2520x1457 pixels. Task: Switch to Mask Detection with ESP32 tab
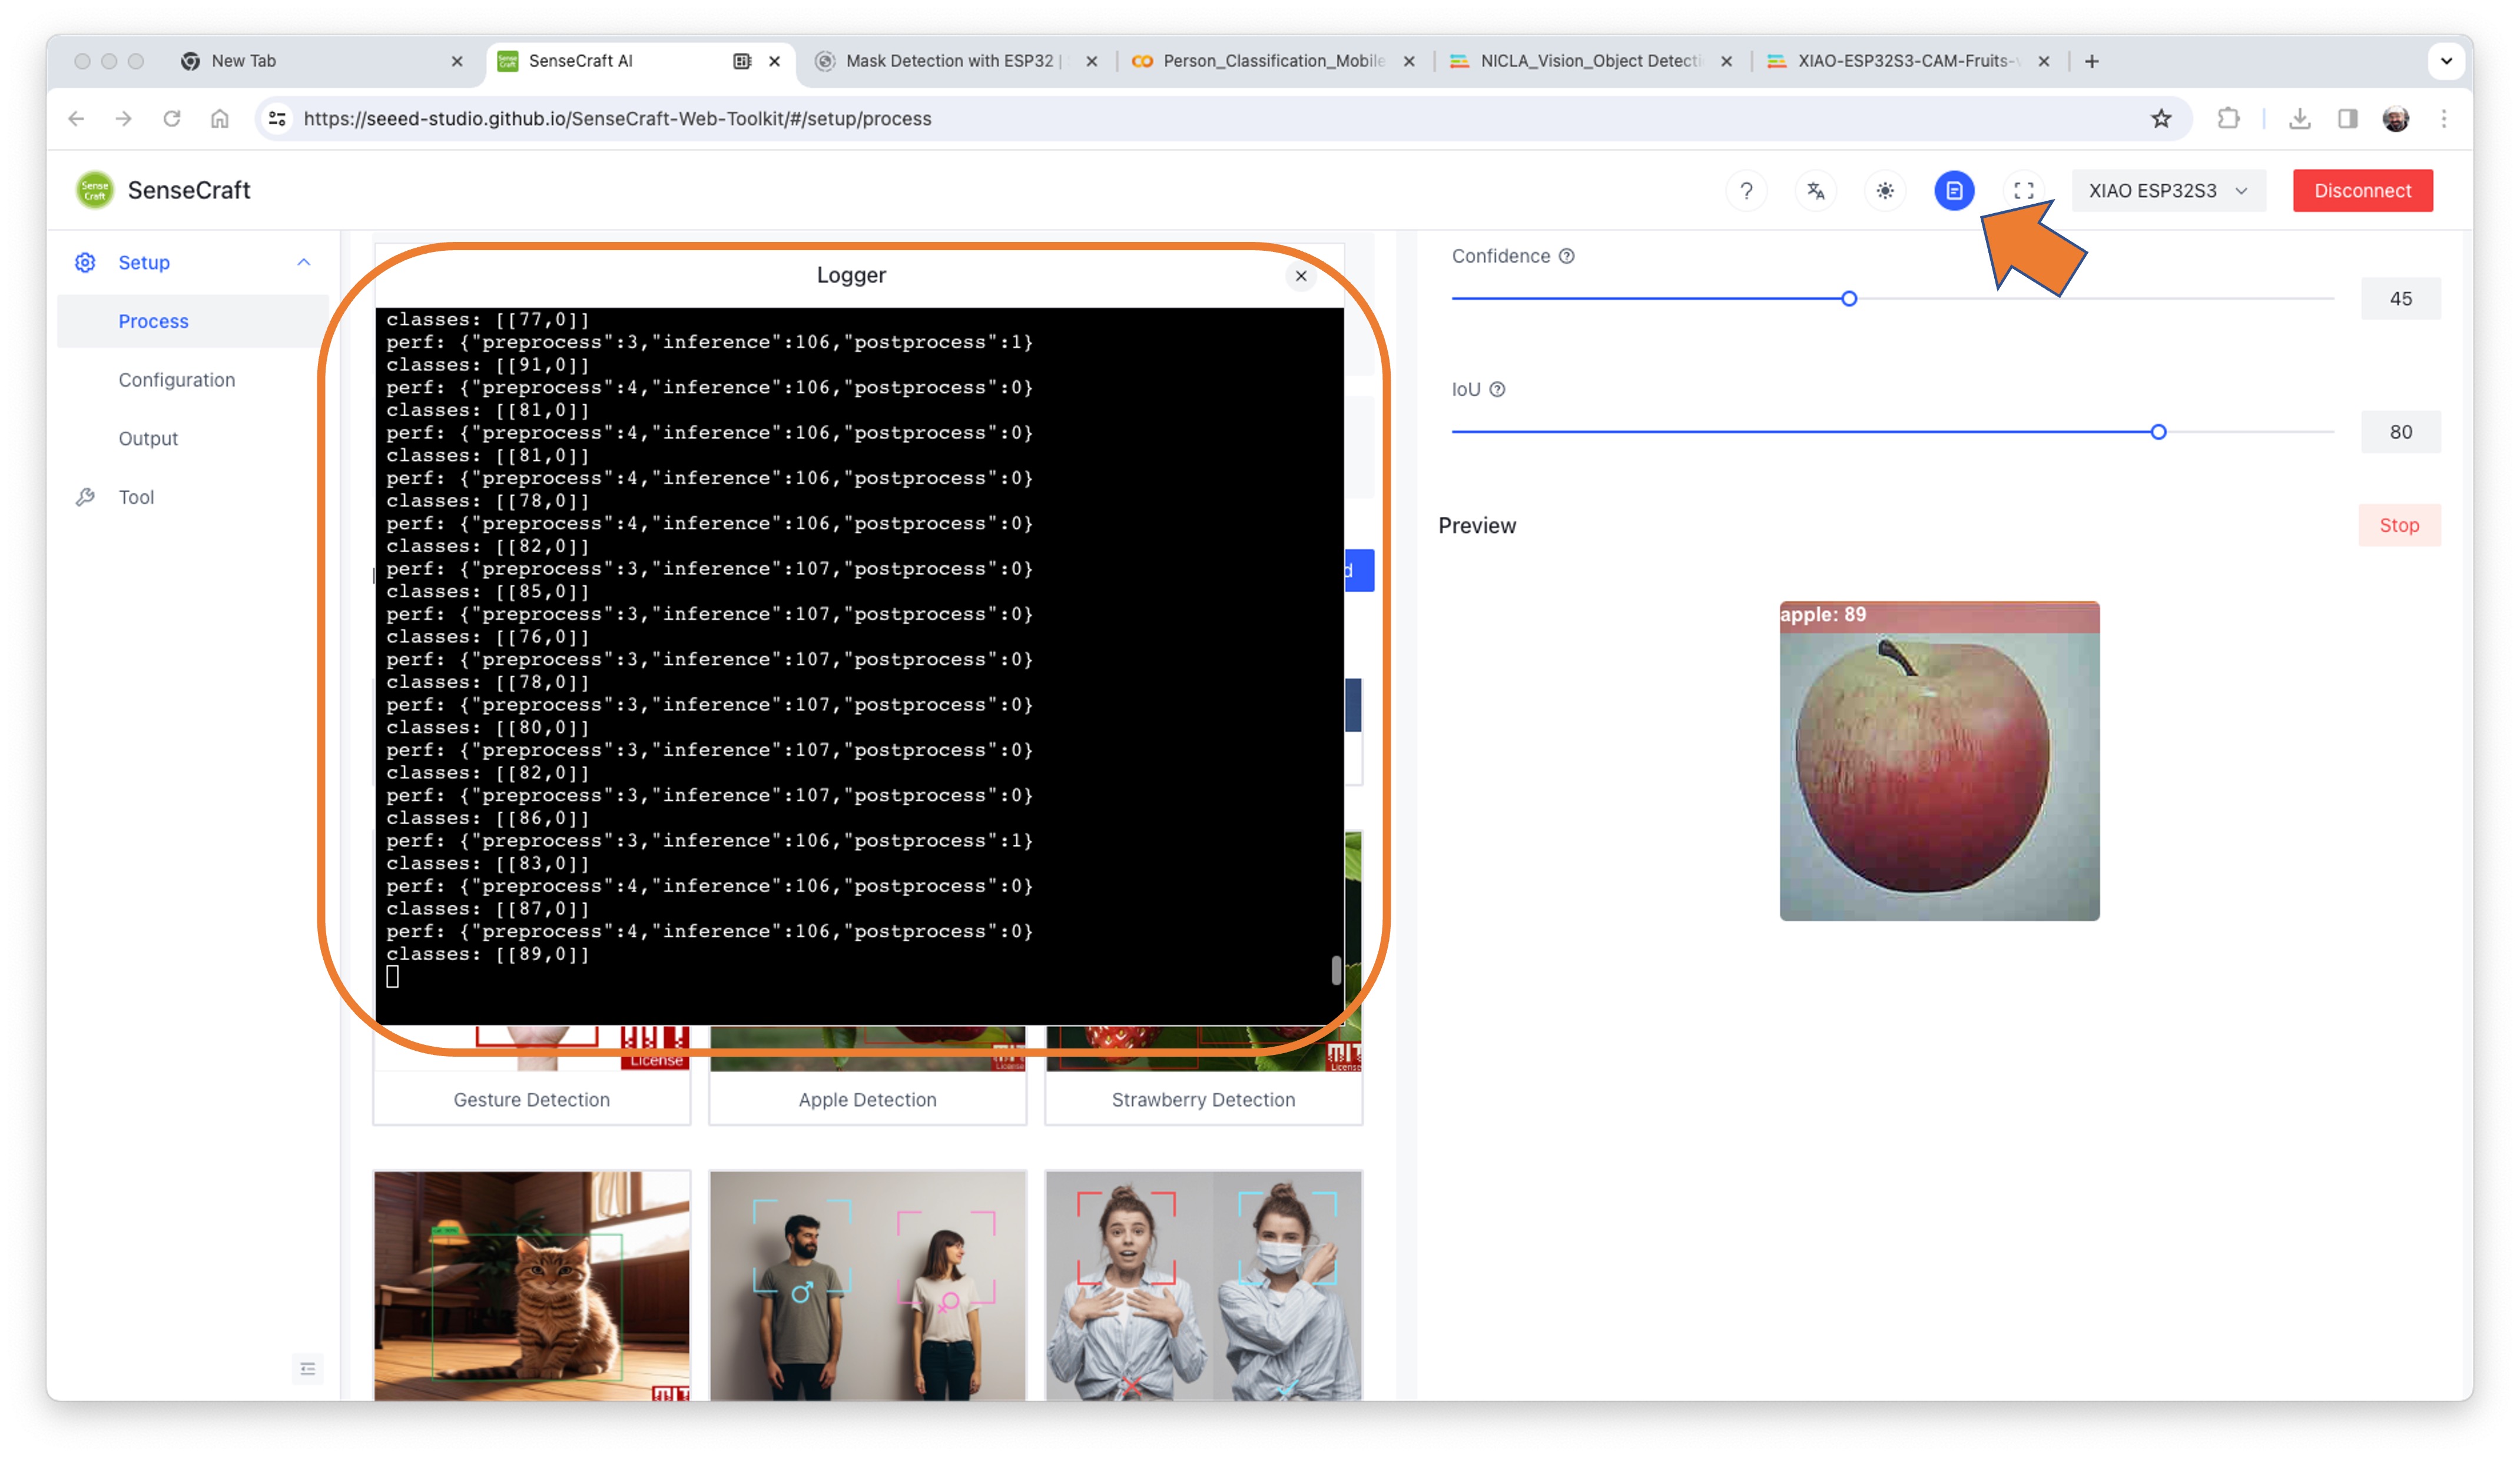(955, 61)
